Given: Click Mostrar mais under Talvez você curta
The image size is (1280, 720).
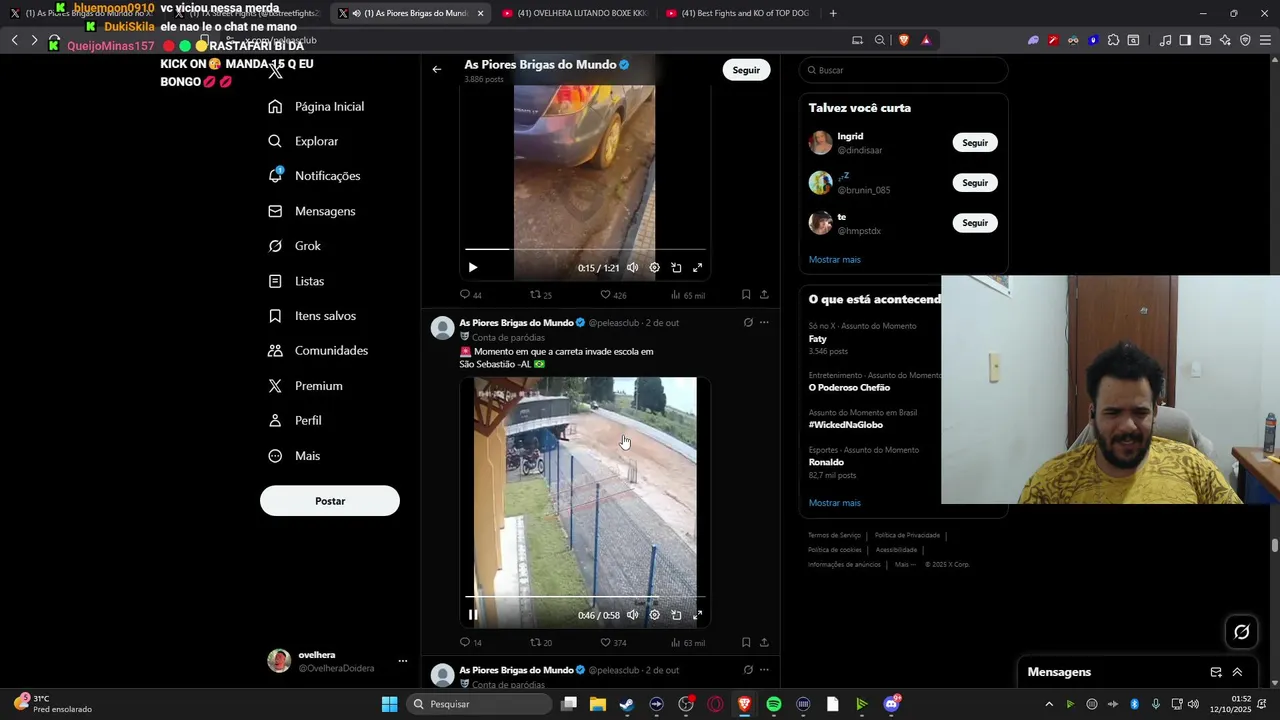Looking at the screenshot, I should tap(834, 260).
